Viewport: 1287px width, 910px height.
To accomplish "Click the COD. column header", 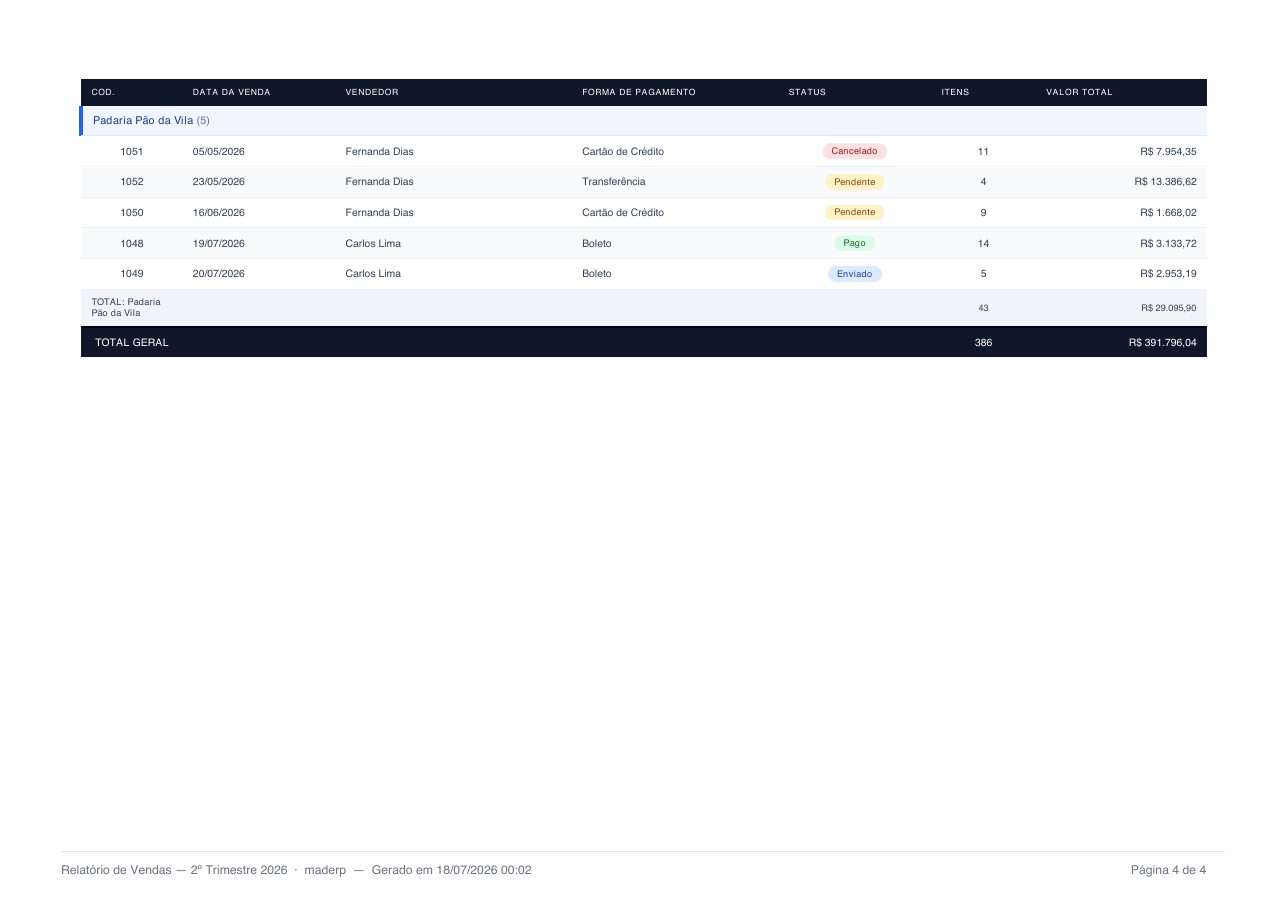I will tap(103, 92).
